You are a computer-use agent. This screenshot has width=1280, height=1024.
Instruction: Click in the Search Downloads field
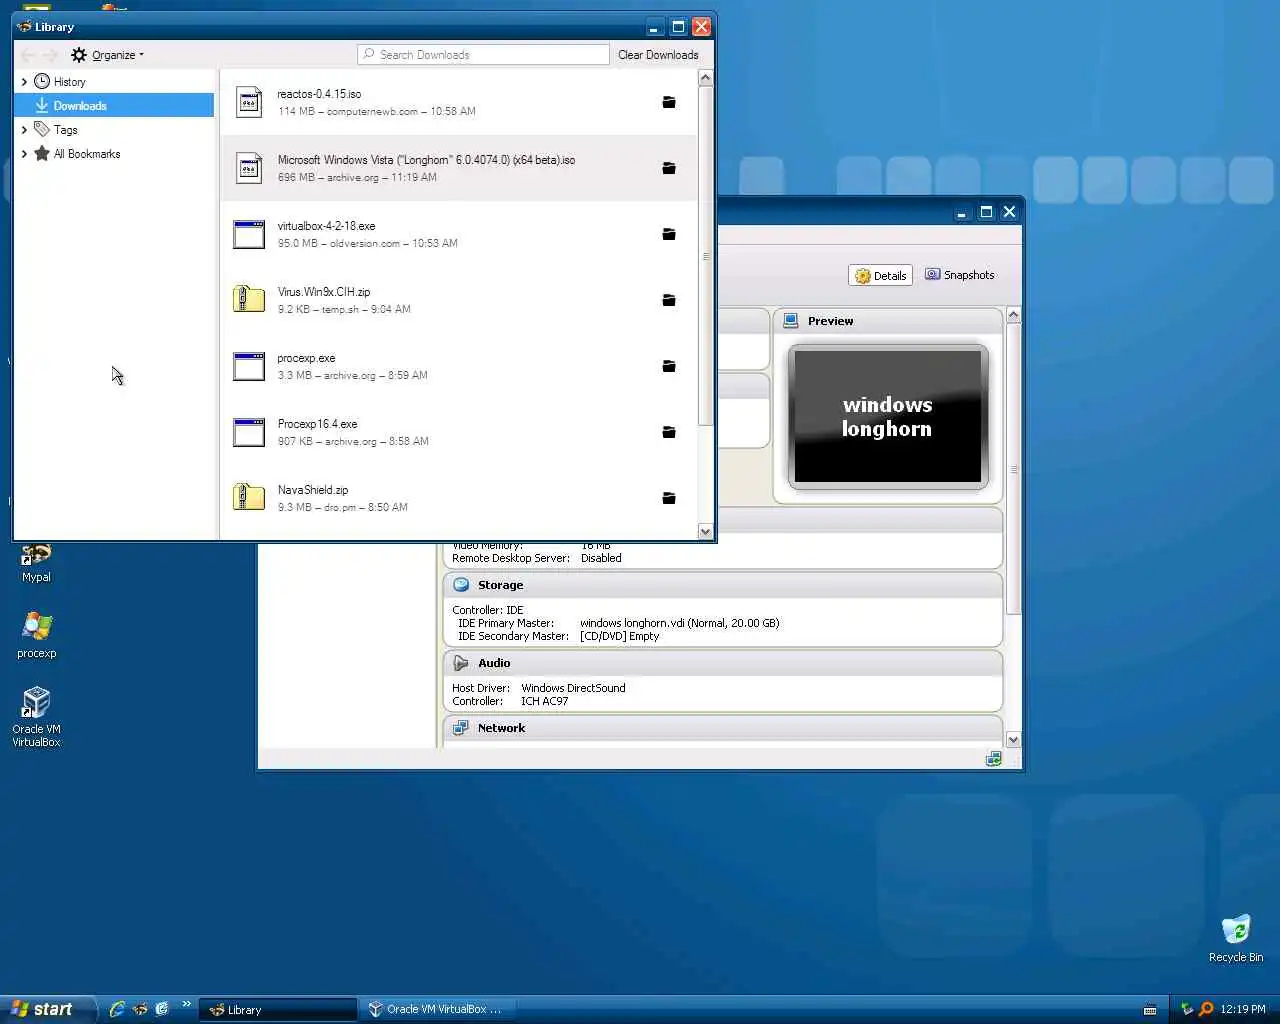pyautogui.click(x=484, y=55)
